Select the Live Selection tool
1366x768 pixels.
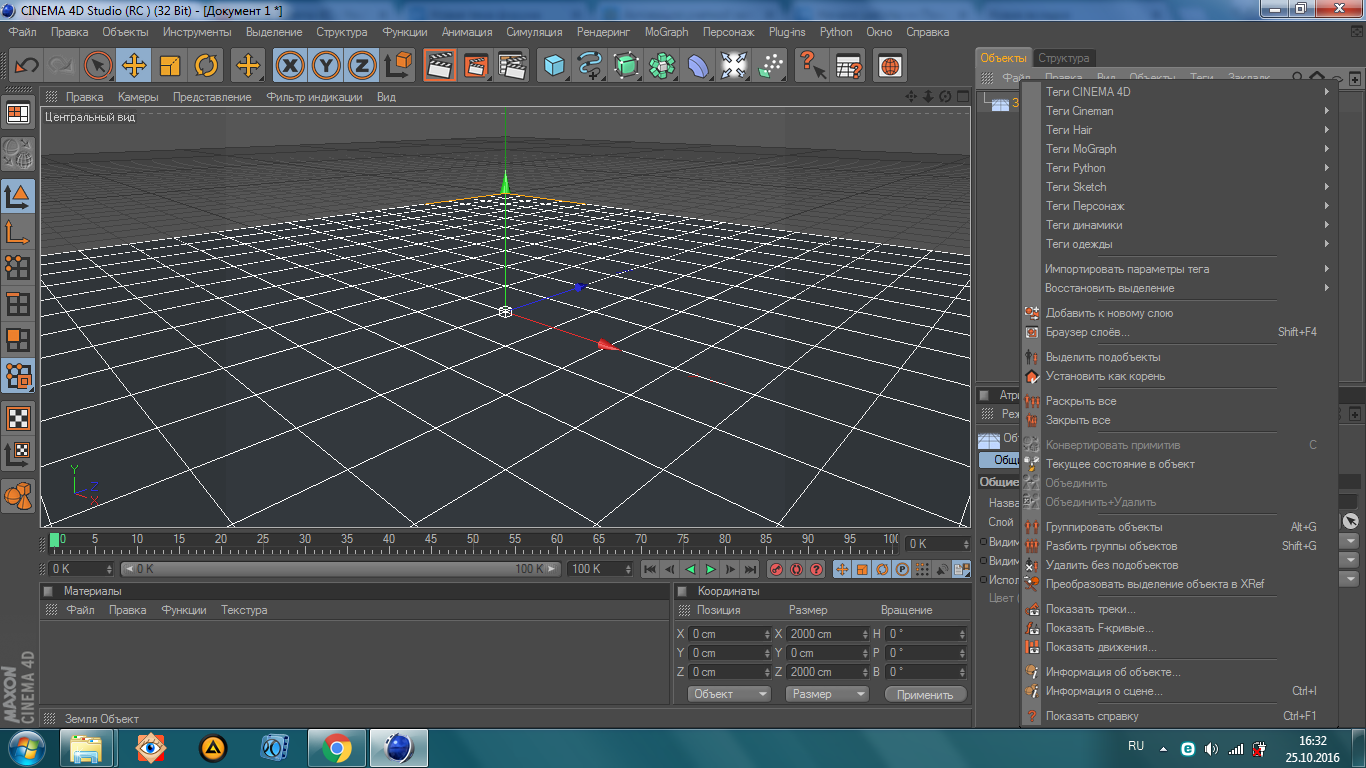tap(98, 66)
